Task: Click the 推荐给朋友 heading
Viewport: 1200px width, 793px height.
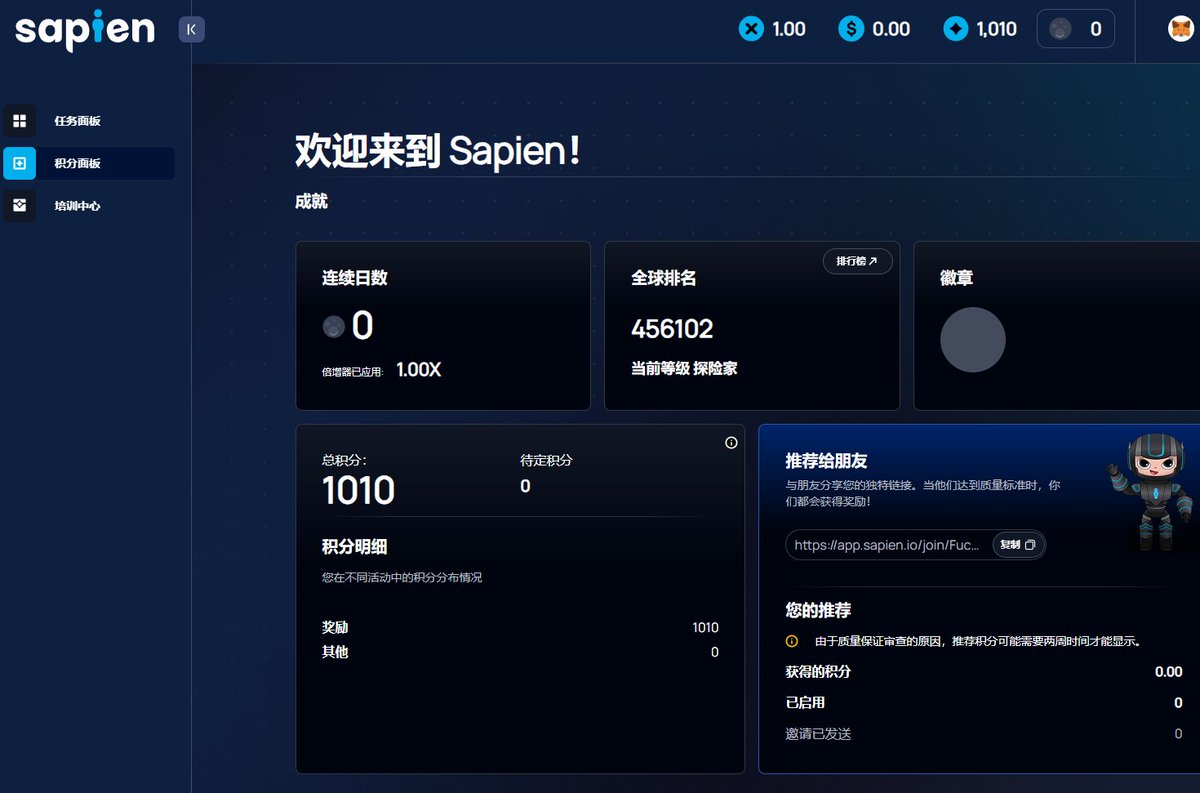Action: click(826, 461)
